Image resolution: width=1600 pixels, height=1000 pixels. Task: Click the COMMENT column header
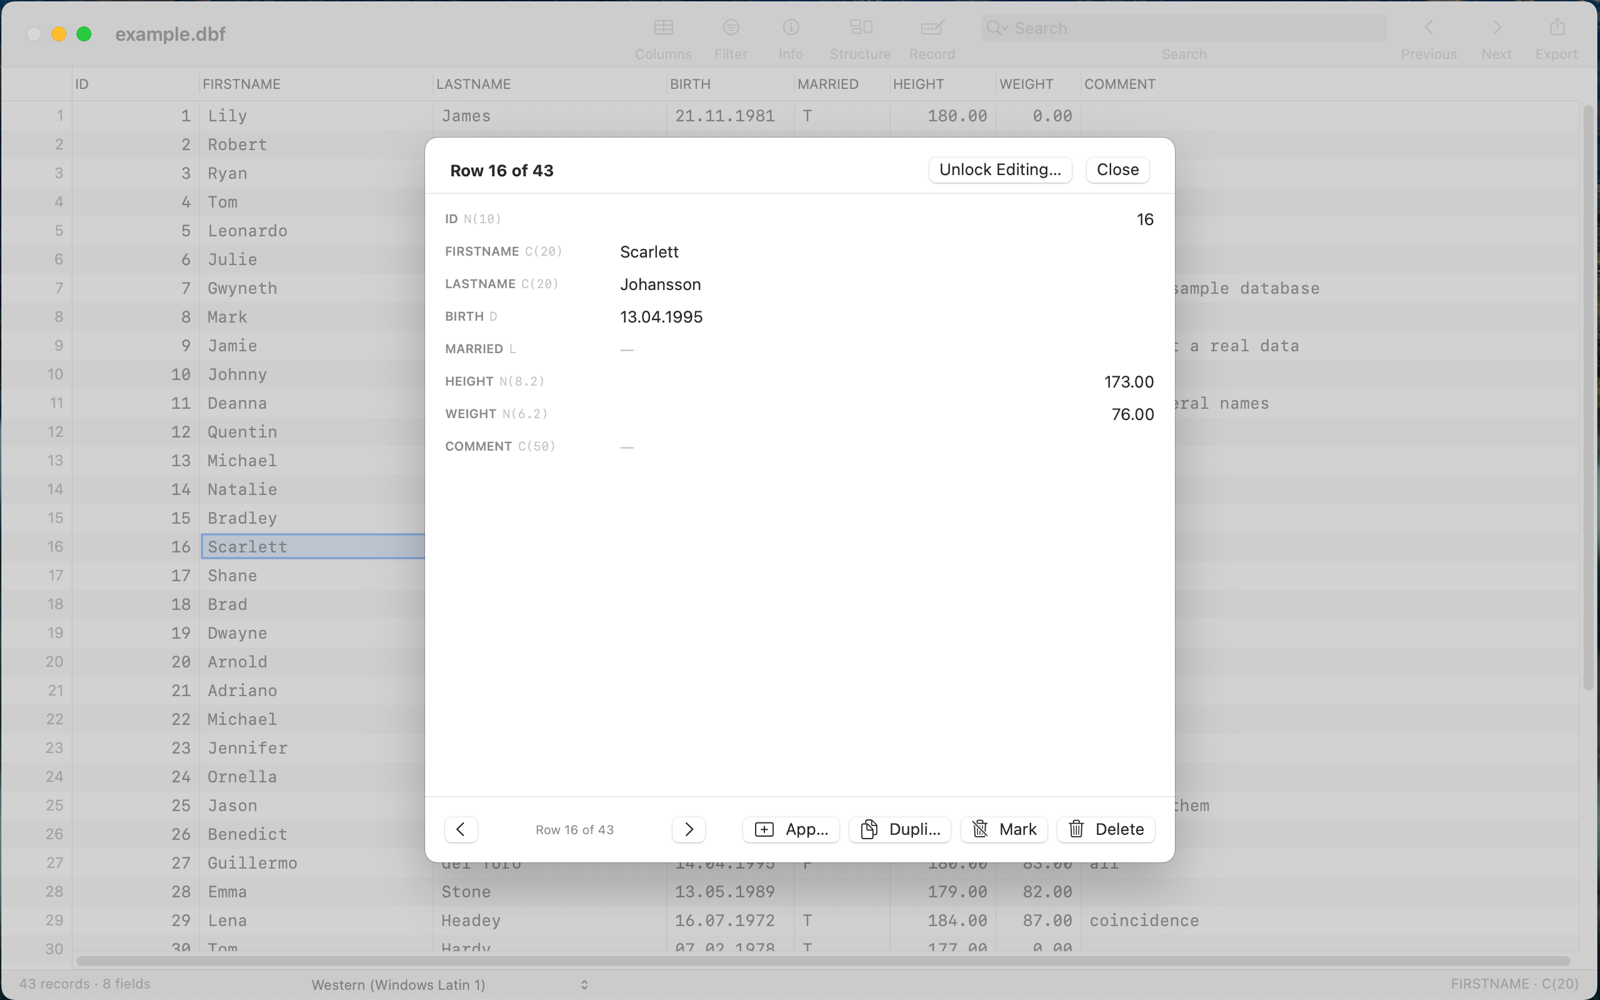[1330, 84]
